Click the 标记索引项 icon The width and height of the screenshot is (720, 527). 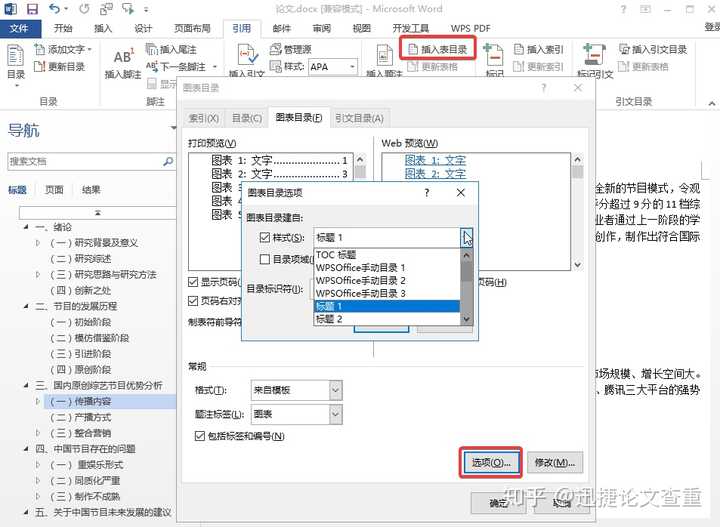495,60
